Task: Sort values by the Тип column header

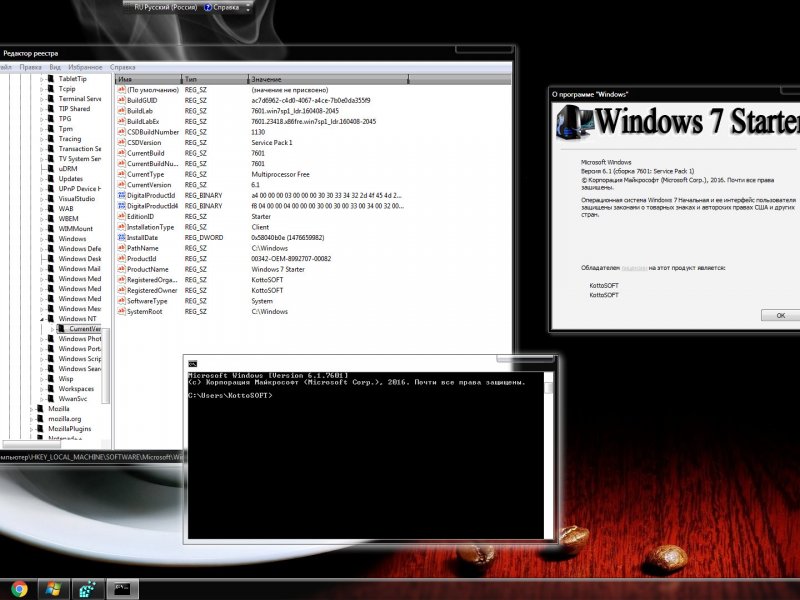Action: click(215, 79)
